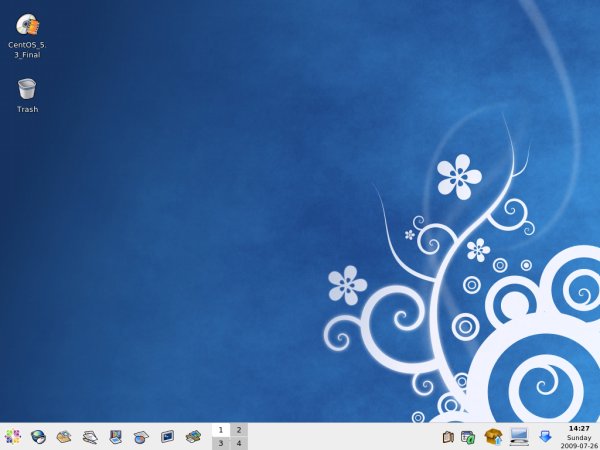
Task: Open the mail client envelope icon
Action: pyautogui.click(x=64, y=437)
